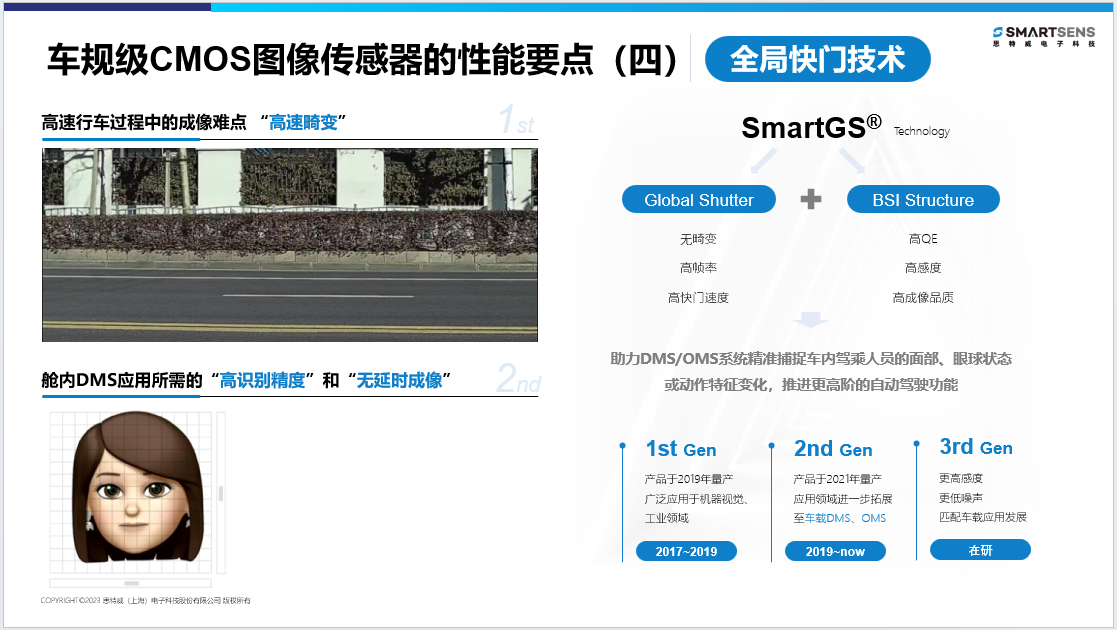Click the blue text 无延时成像
This screenshot has height=630, width=1117.
(x=399, y=381)
